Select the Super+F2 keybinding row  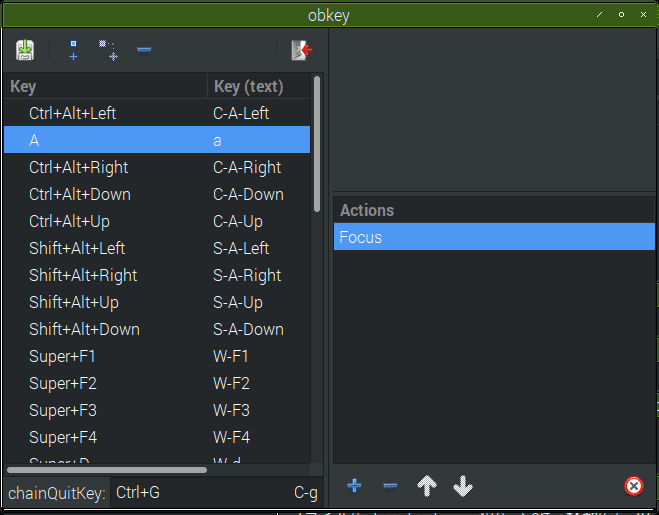tap(157, 383)
